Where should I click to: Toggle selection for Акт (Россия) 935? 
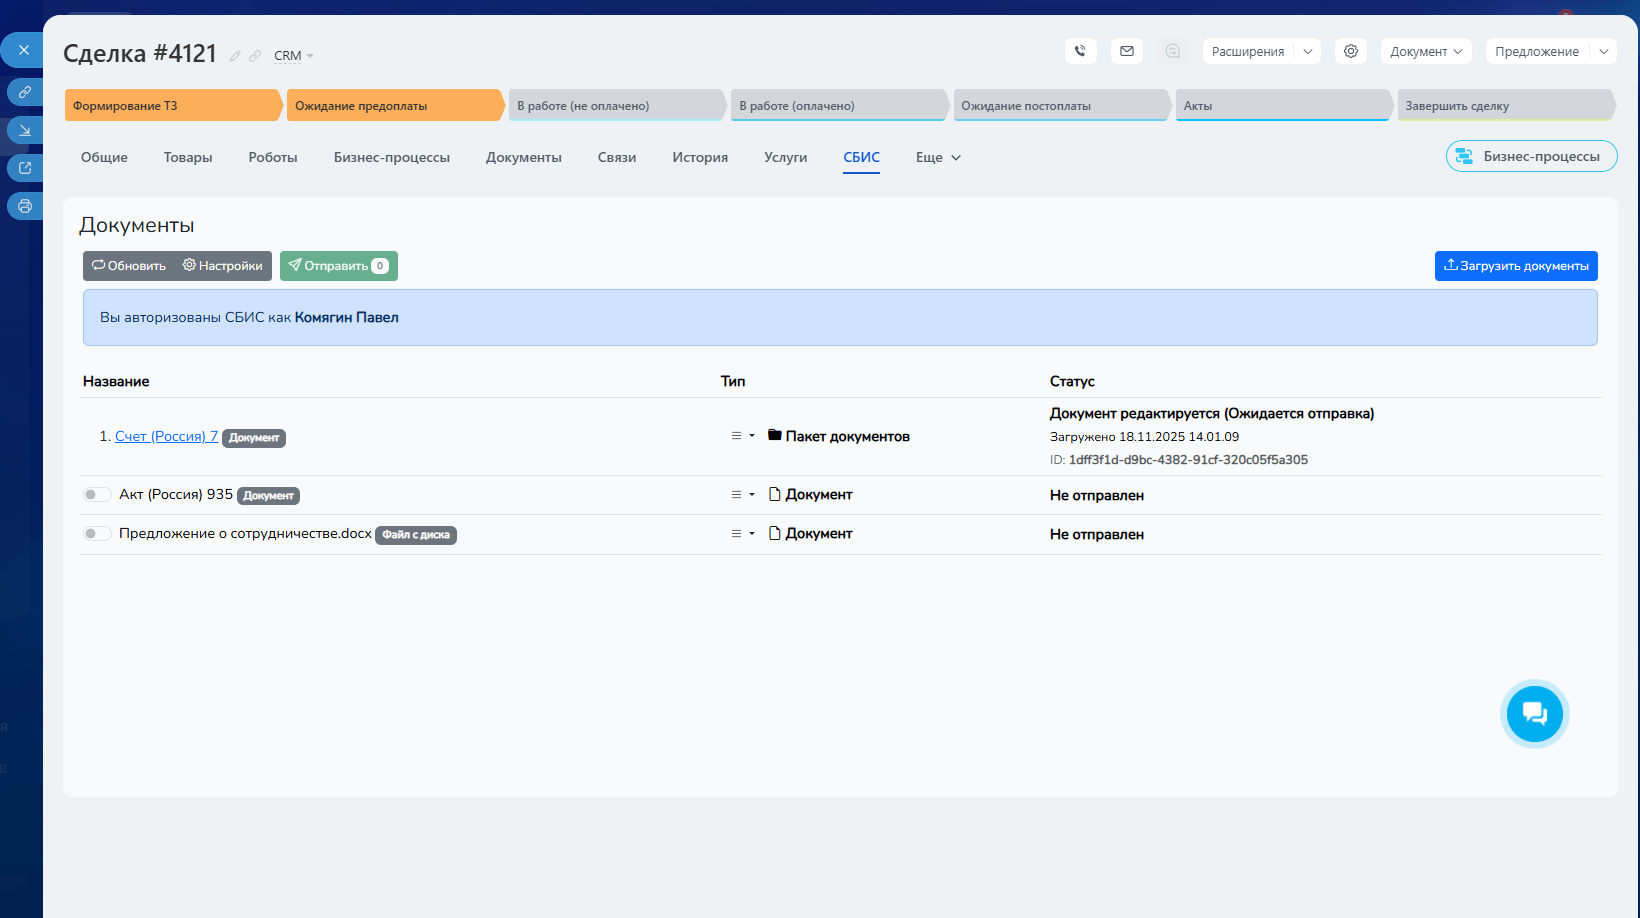click(97, 494)
